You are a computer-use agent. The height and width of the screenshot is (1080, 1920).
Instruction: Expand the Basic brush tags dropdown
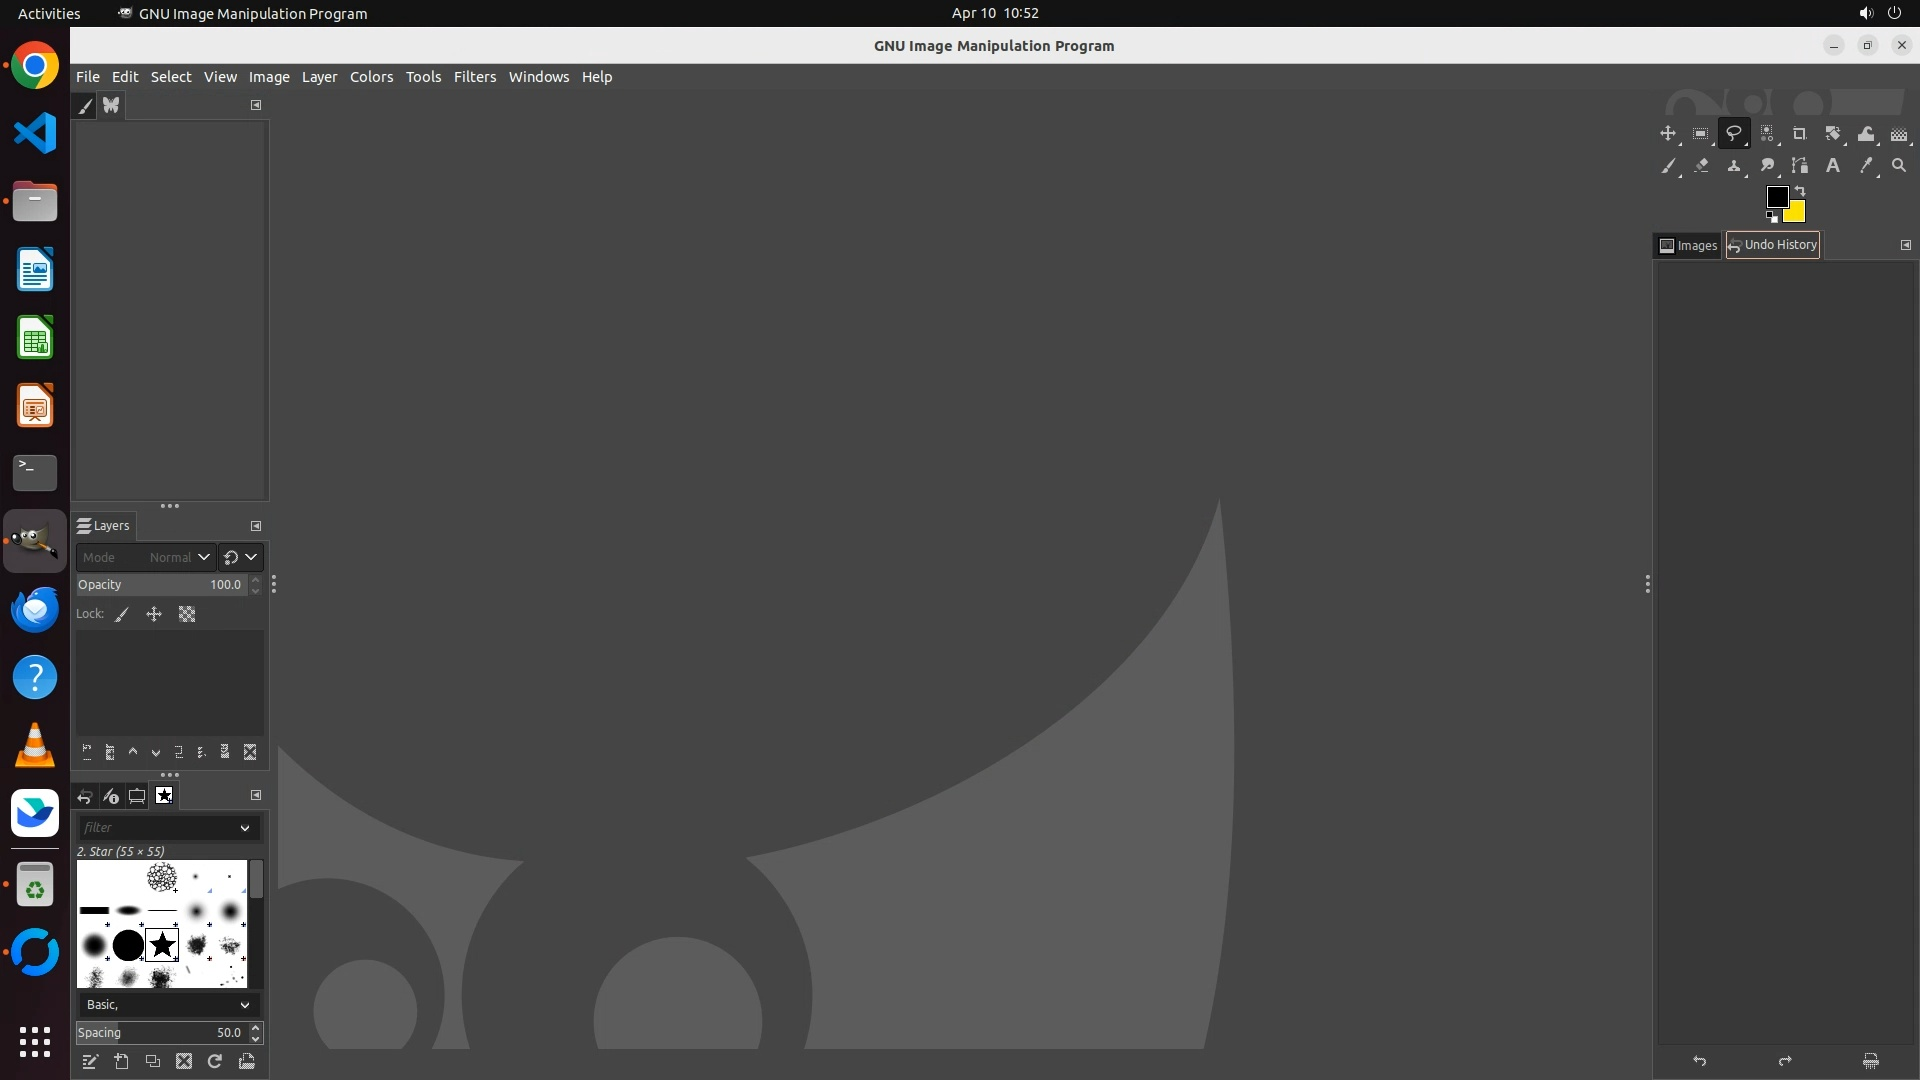tap(244, 1005)
